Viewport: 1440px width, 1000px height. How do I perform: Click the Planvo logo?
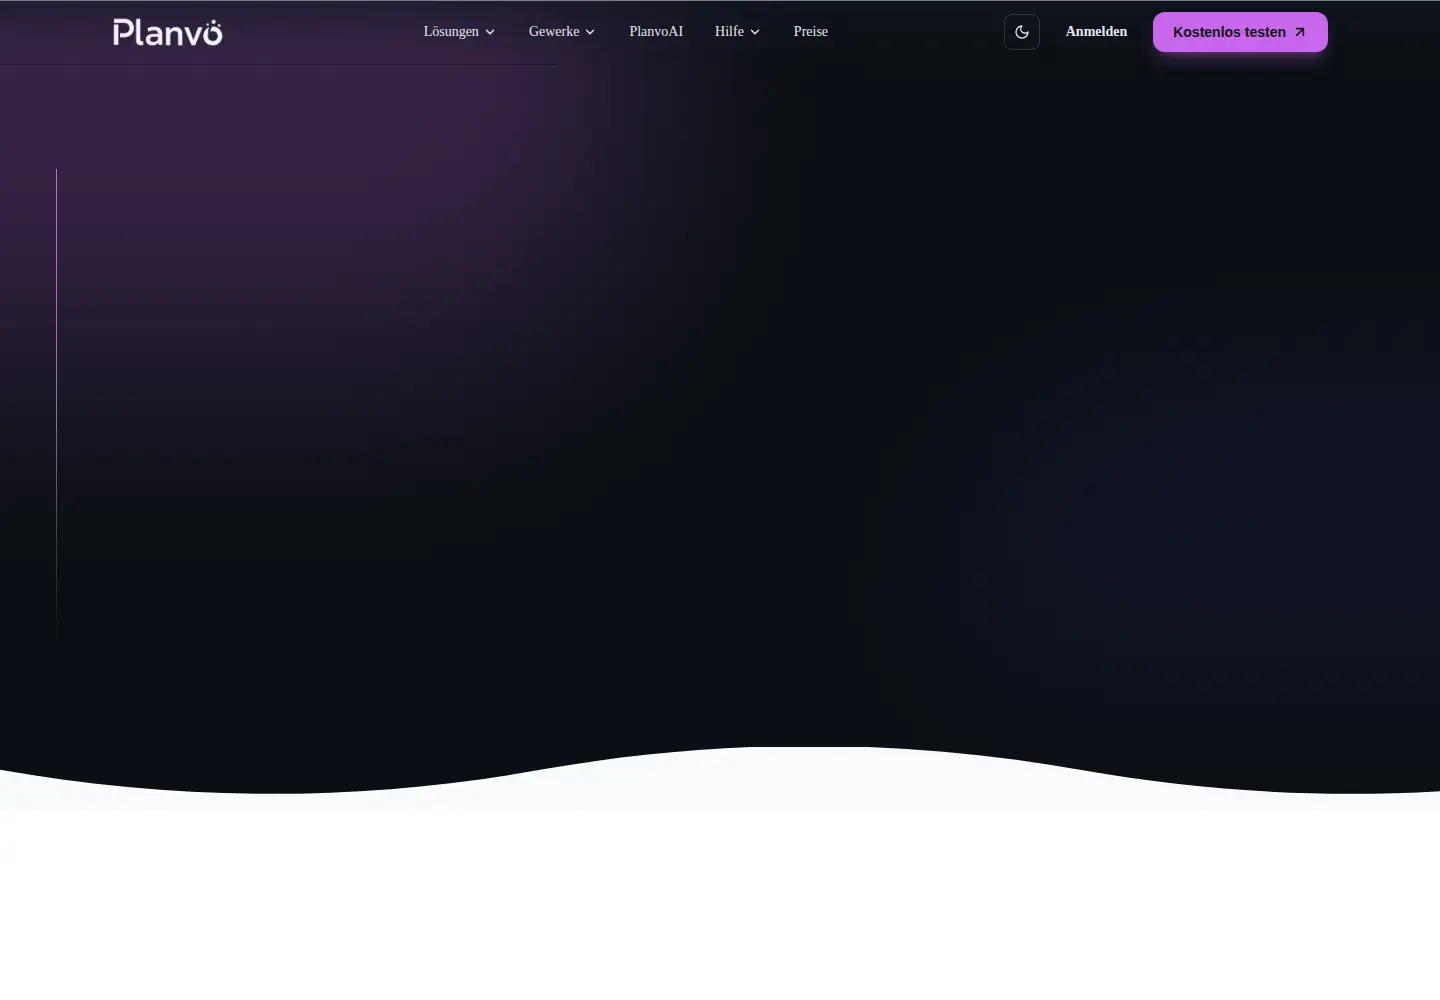click(x=168, y=32)
